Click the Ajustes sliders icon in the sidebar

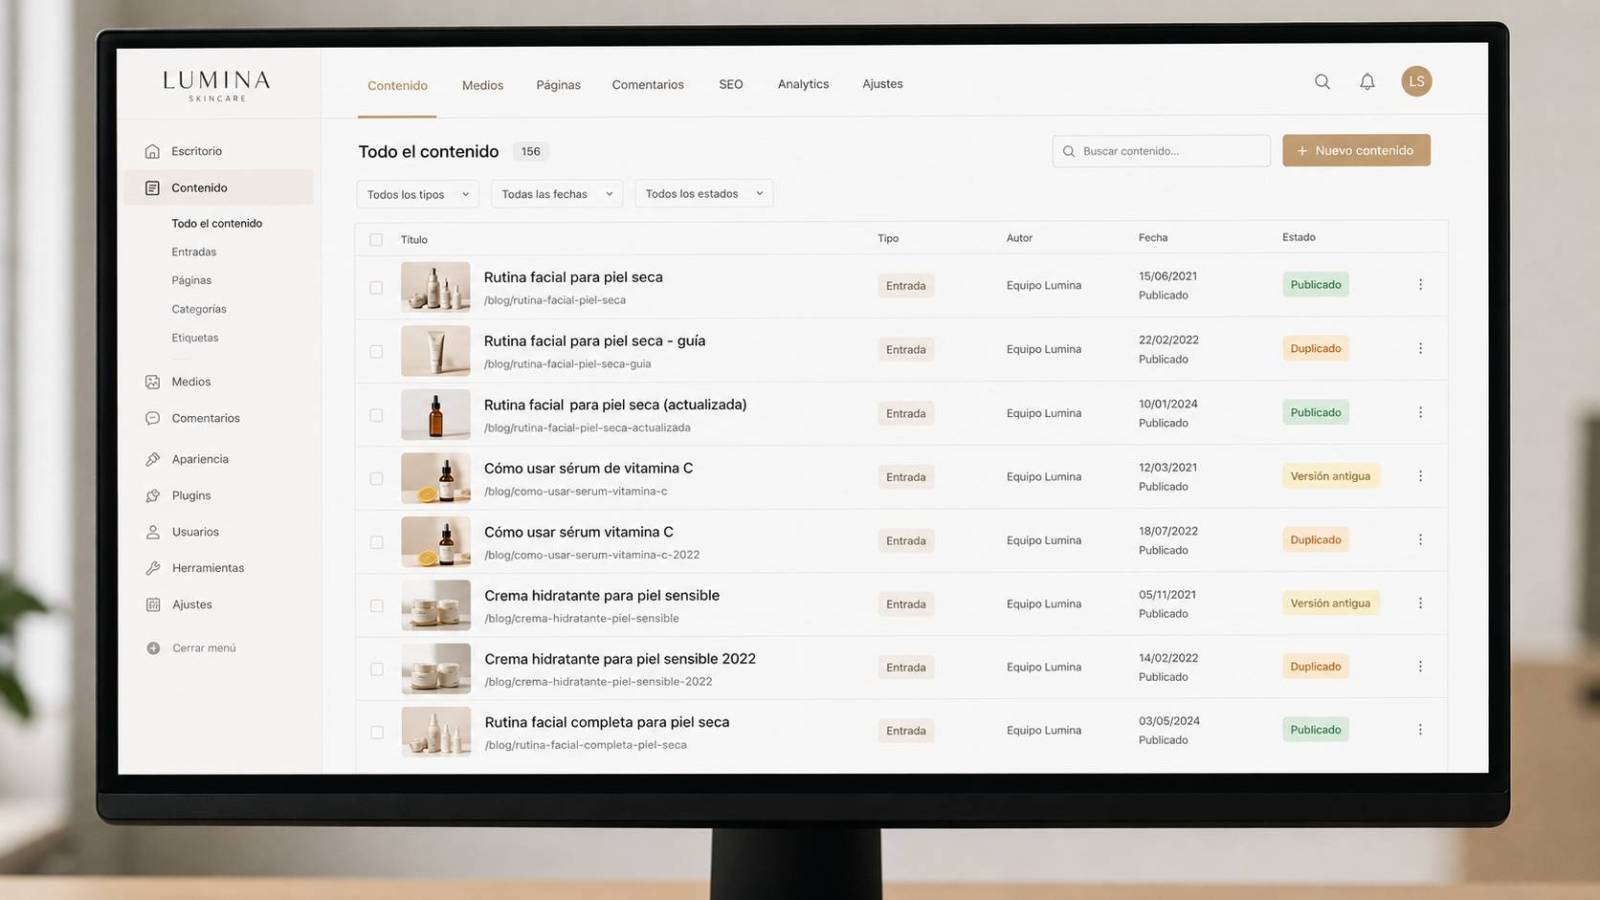pos(152,605)
